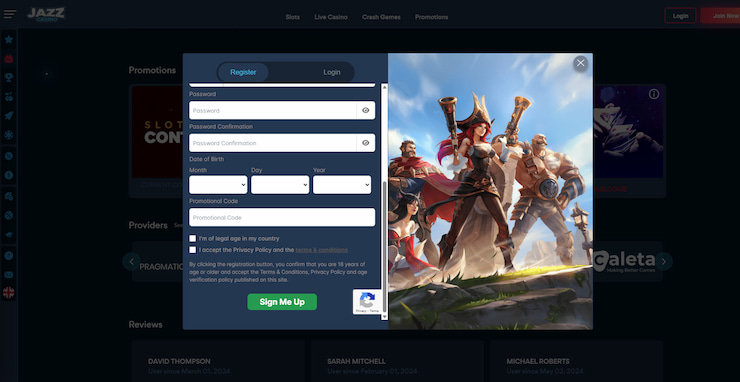Open the horse racing sidebar icon
The height and width of the screenshot is (382, 740).
[8, 235]
